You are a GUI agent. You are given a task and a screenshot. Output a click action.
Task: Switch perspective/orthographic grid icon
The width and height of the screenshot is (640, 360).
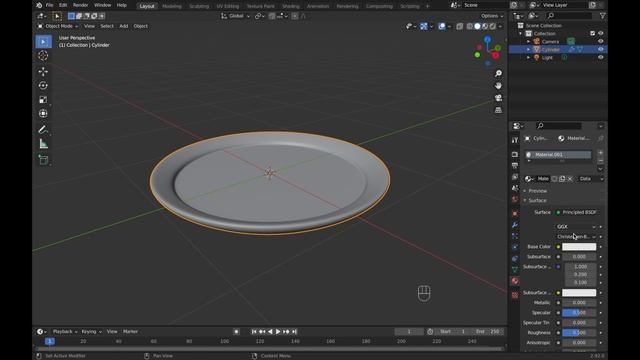[x=498, y=110]
